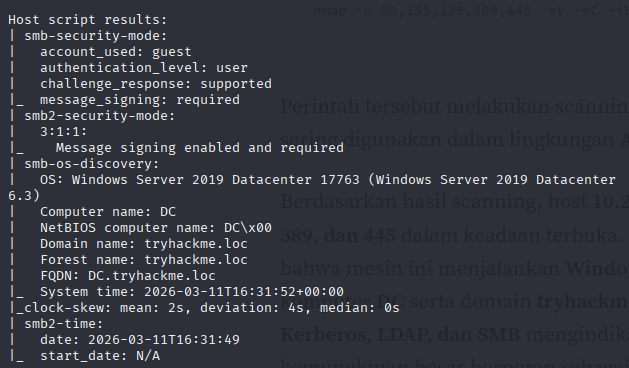Image resolution: width=629 pixels, height=368 pixels.
Task: Select the "System time: 2026-03-11T16:31:52+00:00" line
Action: click(x=192, y=292)
